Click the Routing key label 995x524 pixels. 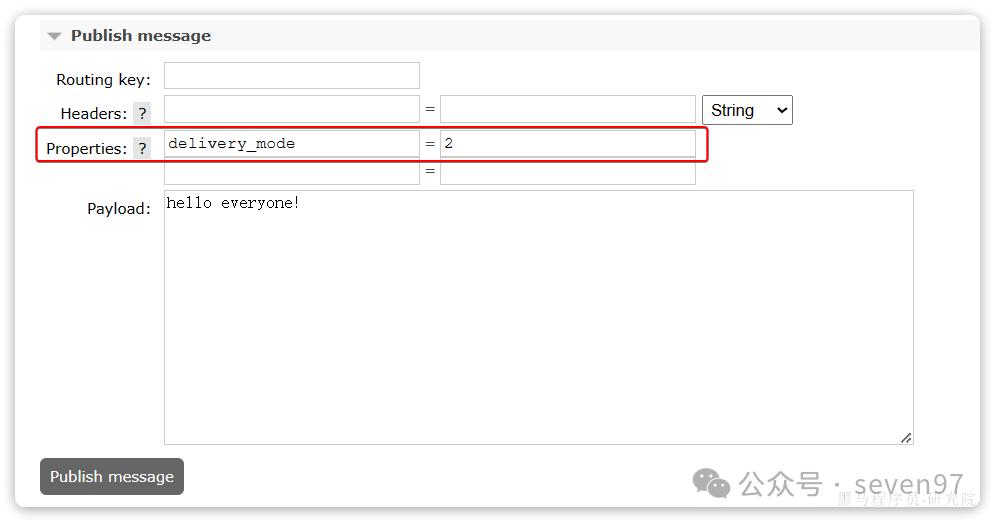pyautogui.click(x=103, y=80)
